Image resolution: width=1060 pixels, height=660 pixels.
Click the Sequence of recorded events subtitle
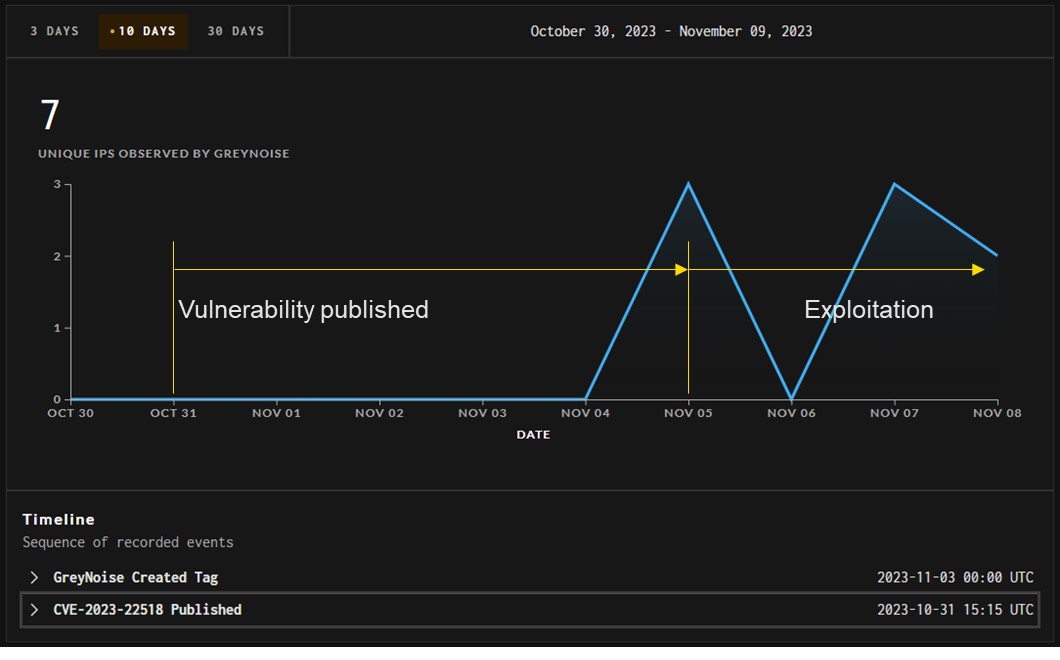(x=128, y=542)
